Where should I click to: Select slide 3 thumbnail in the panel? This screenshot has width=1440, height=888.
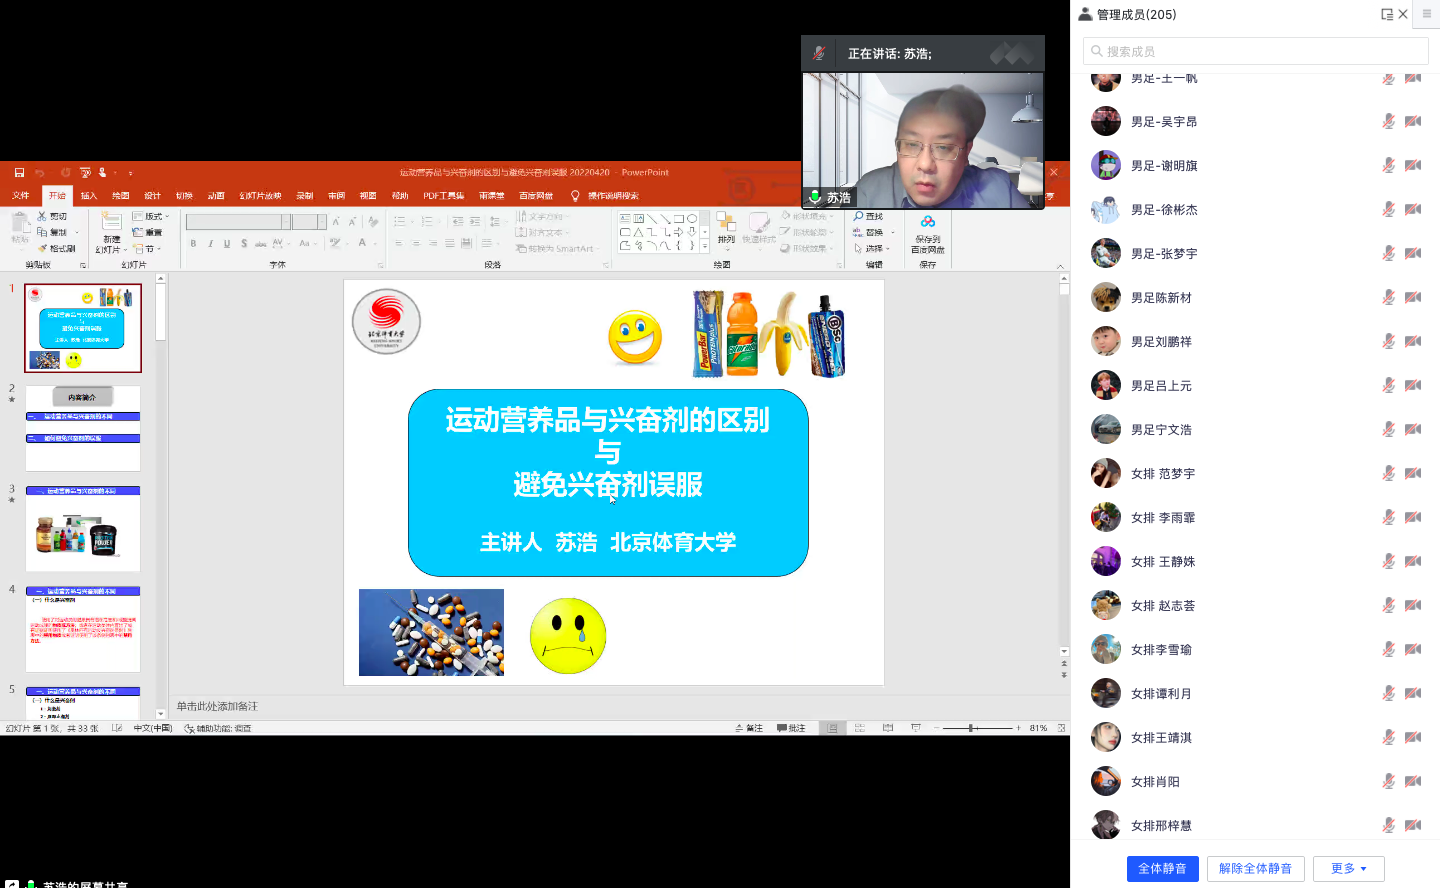tap(83, 530)
